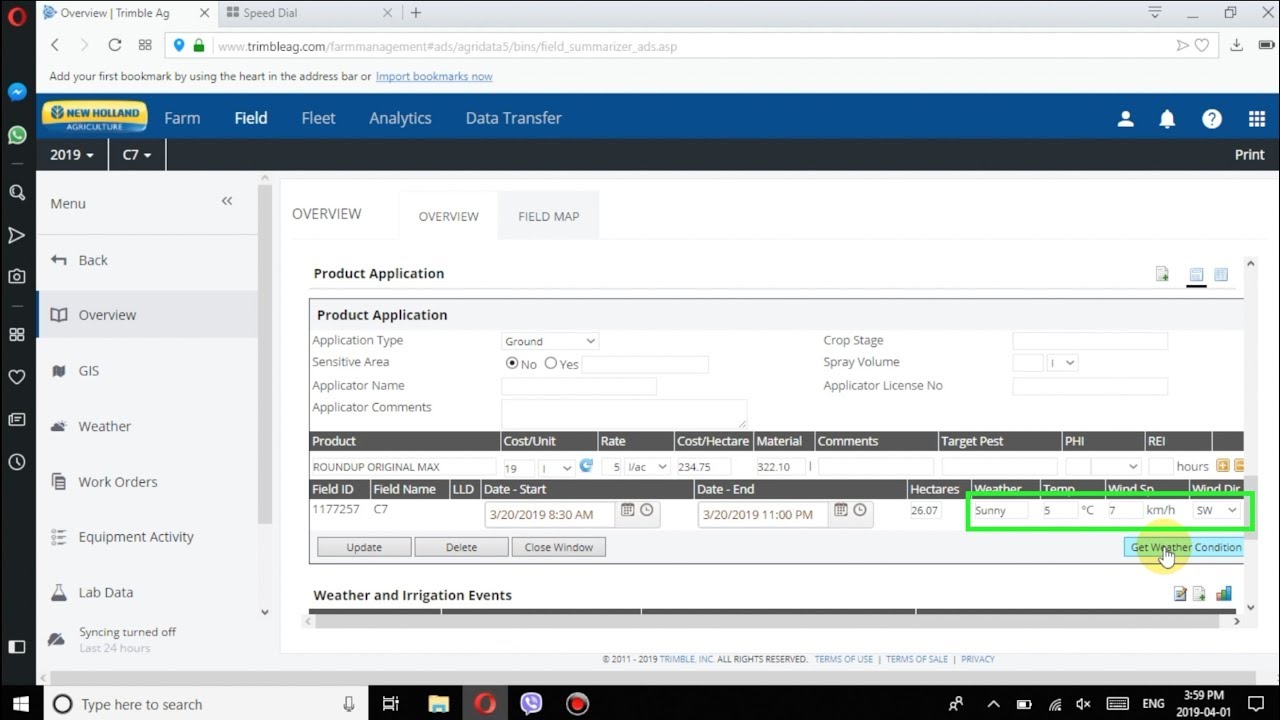Switch to the FIELD MAP tab

pos(548,216)
